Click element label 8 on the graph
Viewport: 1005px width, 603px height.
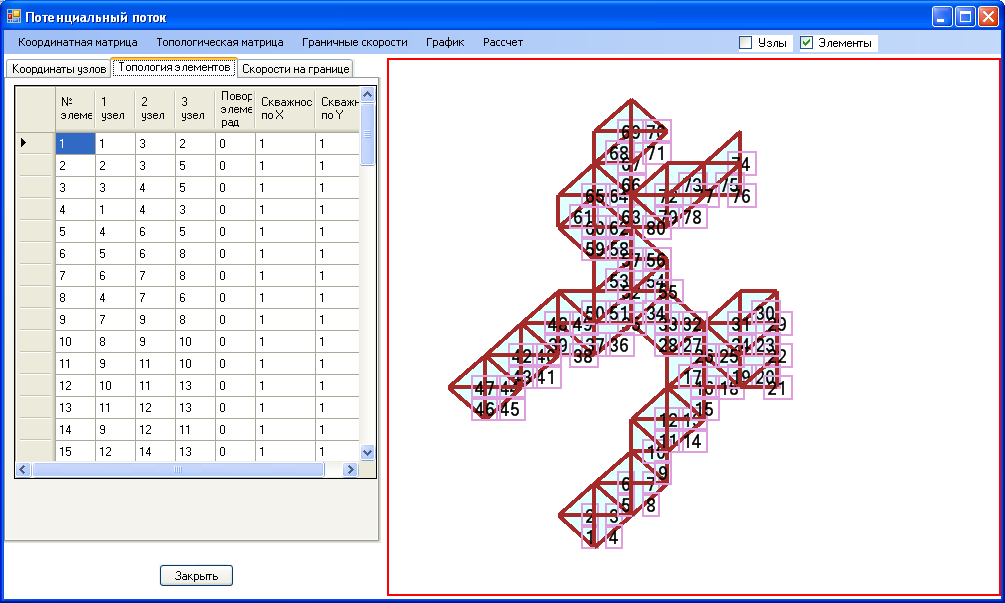(x=651, y=505)
